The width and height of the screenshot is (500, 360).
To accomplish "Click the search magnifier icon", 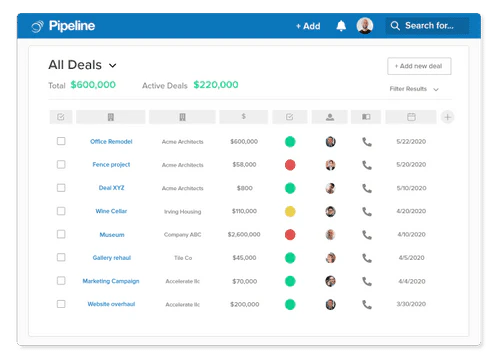I will click(395, 26).
